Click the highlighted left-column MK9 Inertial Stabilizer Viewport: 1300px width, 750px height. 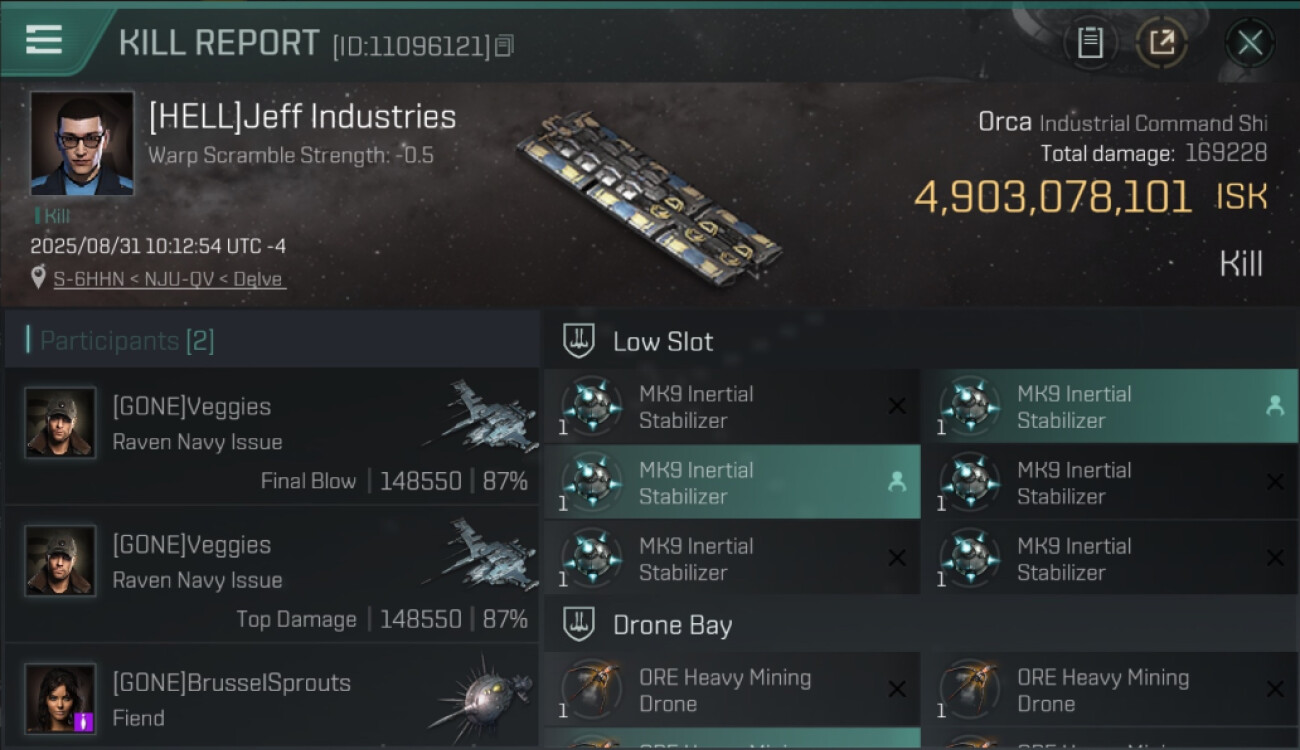pyautogui.click(x=732, y=483)
